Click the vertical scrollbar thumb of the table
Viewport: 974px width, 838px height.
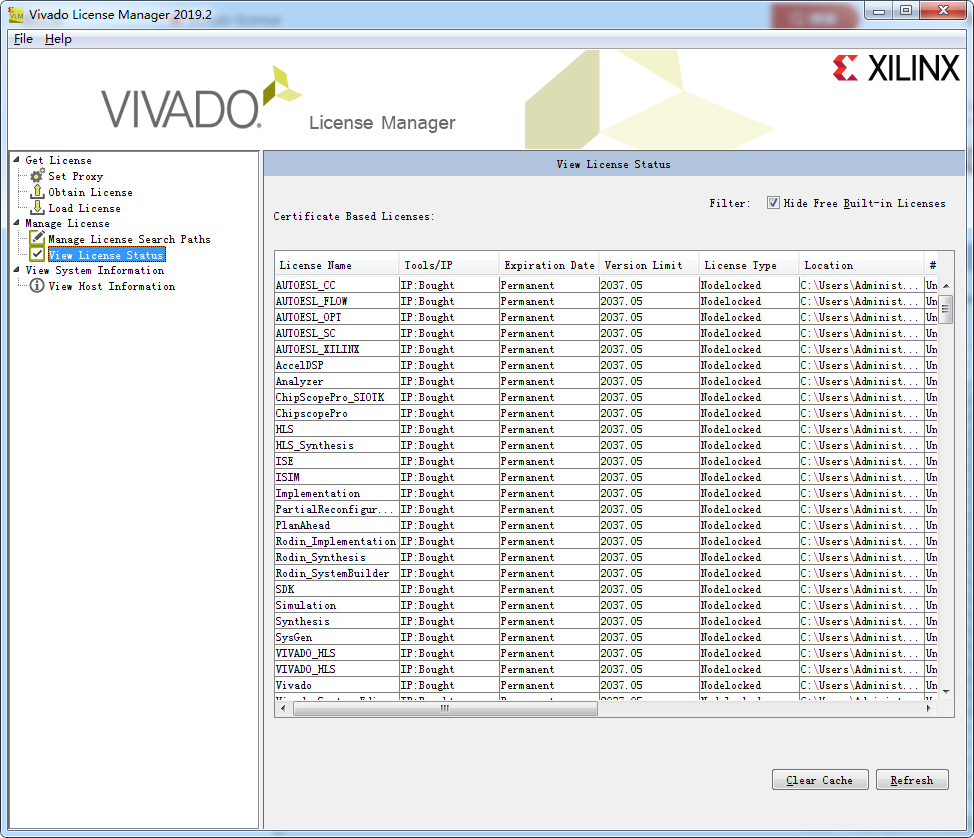[x=946, y=309]
